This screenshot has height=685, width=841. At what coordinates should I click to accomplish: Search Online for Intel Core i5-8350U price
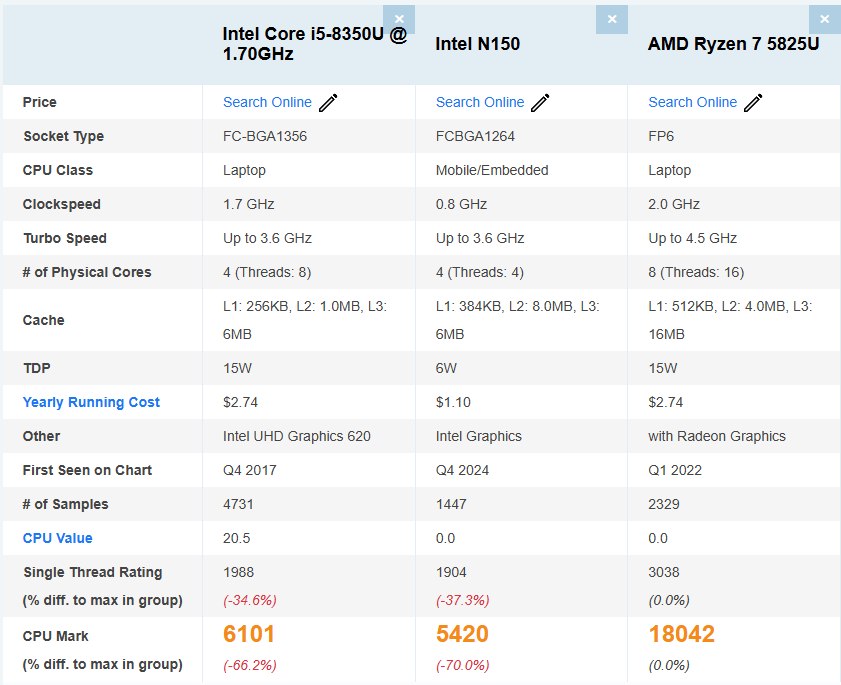coord(267,102)
